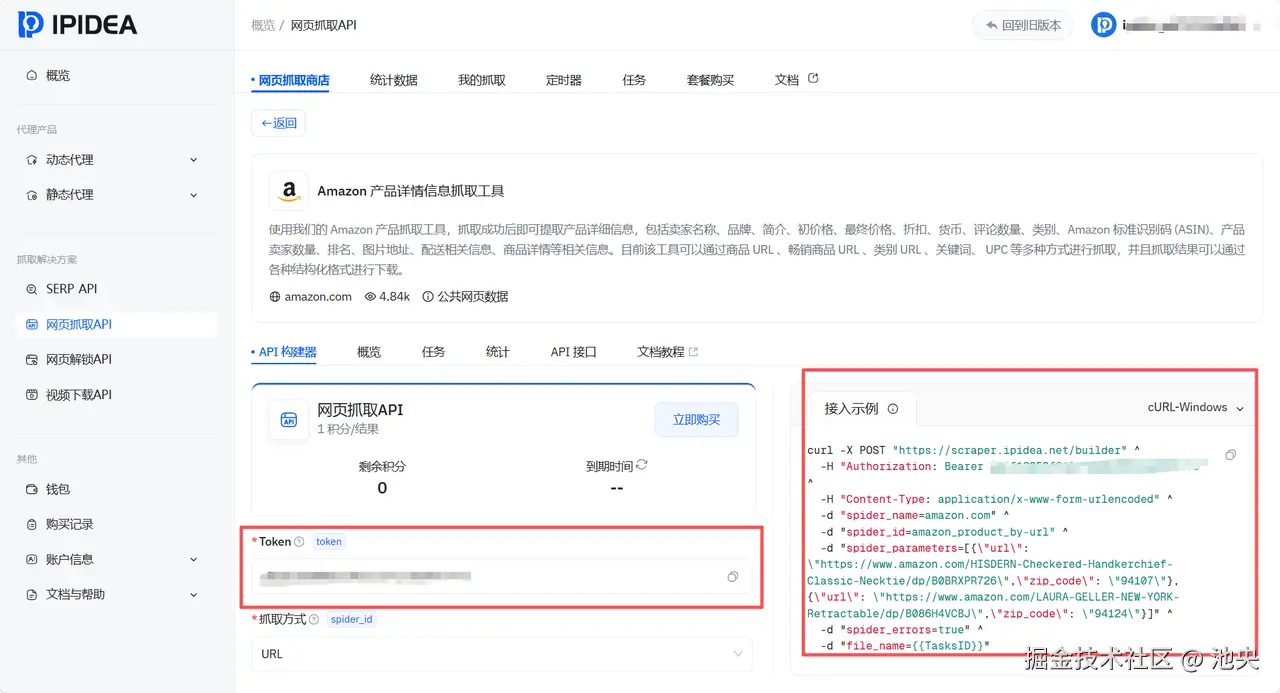This screenshot has width=1280, height=693.
Task: Switch to API 接口 tab
Action: pyautogui.click(x=574, y=352)
